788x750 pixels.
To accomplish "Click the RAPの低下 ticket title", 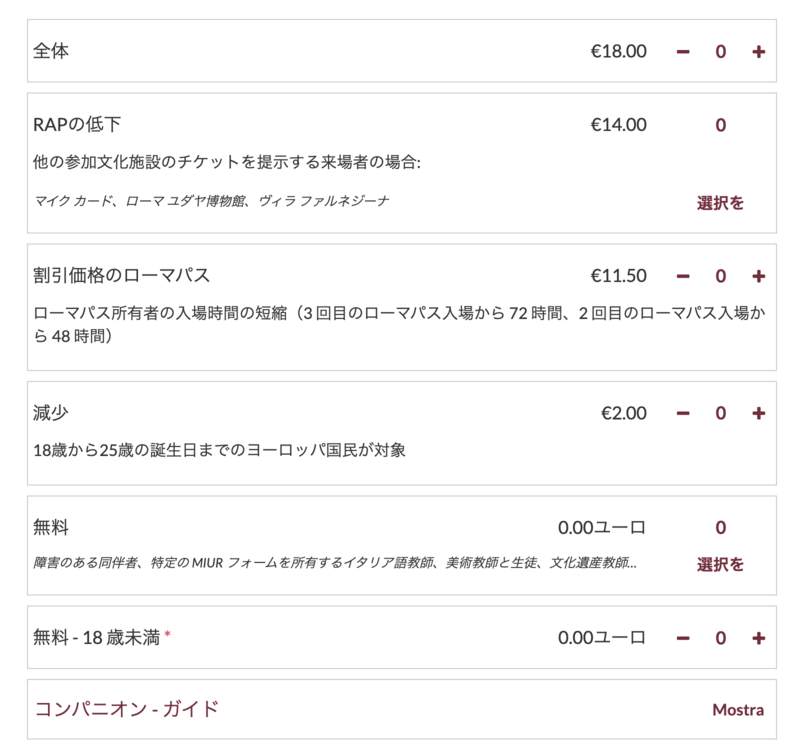I will [78, 125].
